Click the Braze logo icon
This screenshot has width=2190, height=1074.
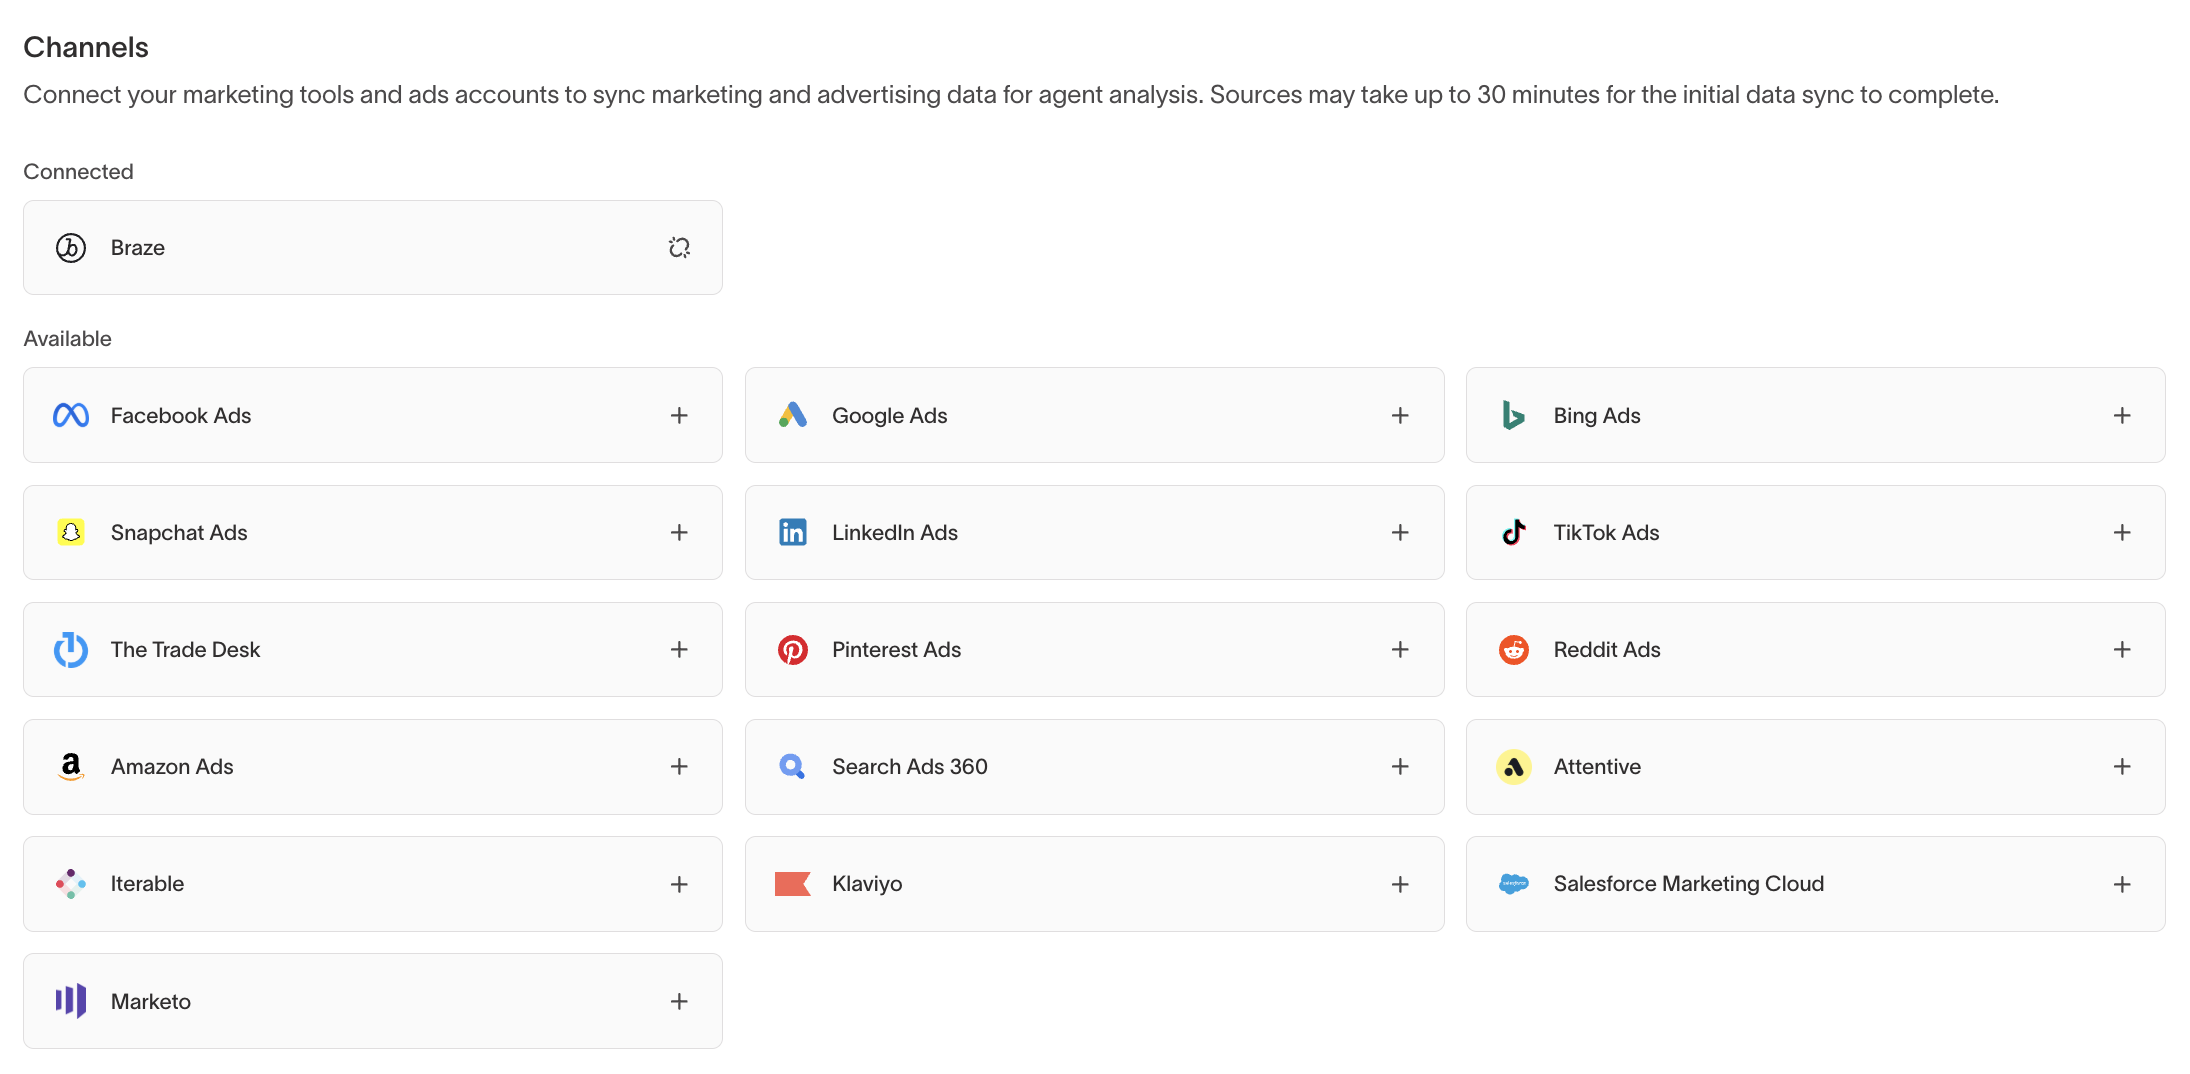[x=71, y=248]
